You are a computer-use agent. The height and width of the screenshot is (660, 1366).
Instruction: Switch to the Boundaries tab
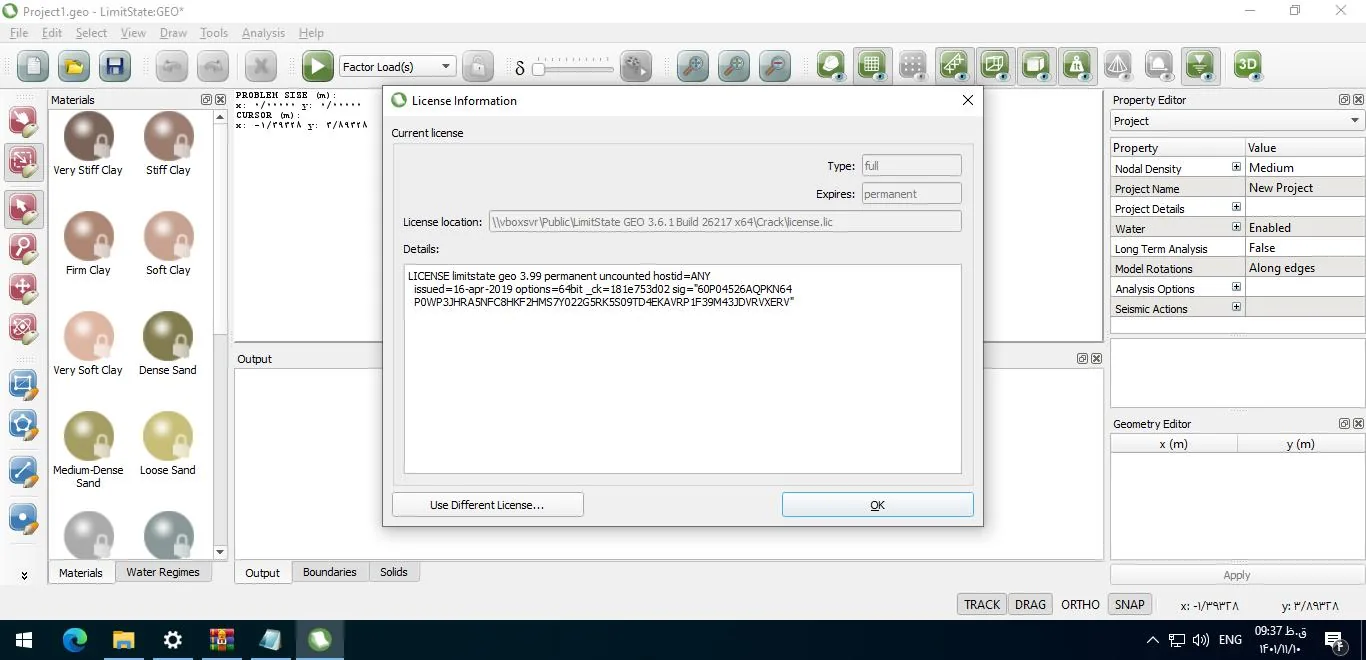[x=330, y=572]
